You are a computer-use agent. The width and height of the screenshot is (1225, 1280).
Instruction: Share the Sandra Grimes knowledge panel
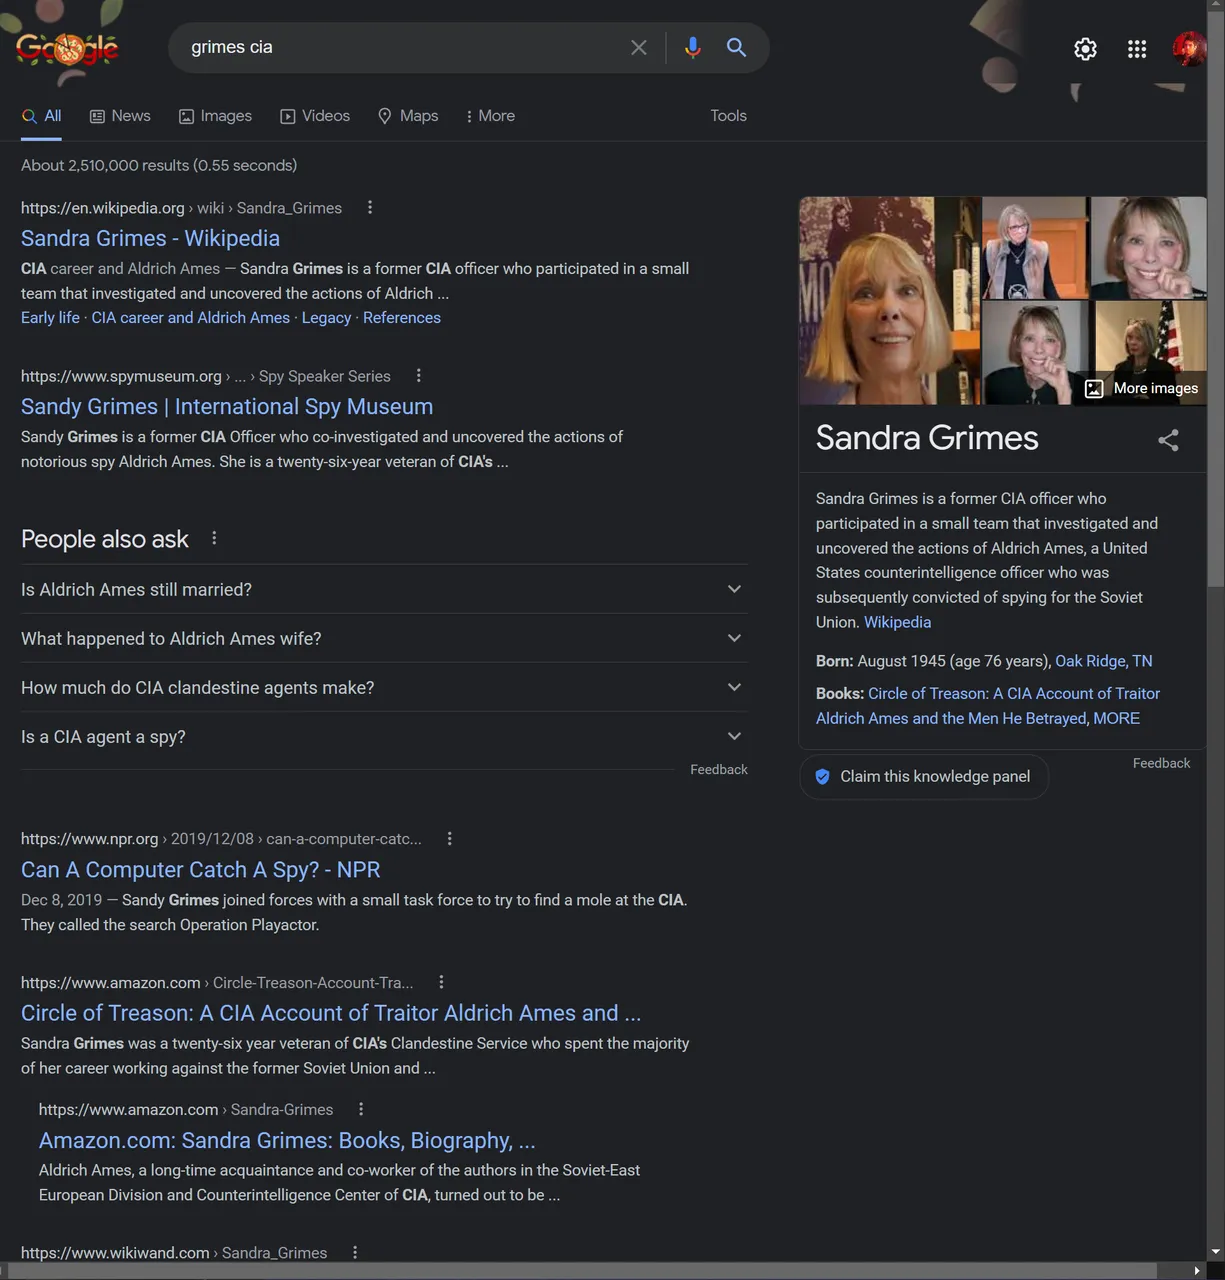point(1168,440)
